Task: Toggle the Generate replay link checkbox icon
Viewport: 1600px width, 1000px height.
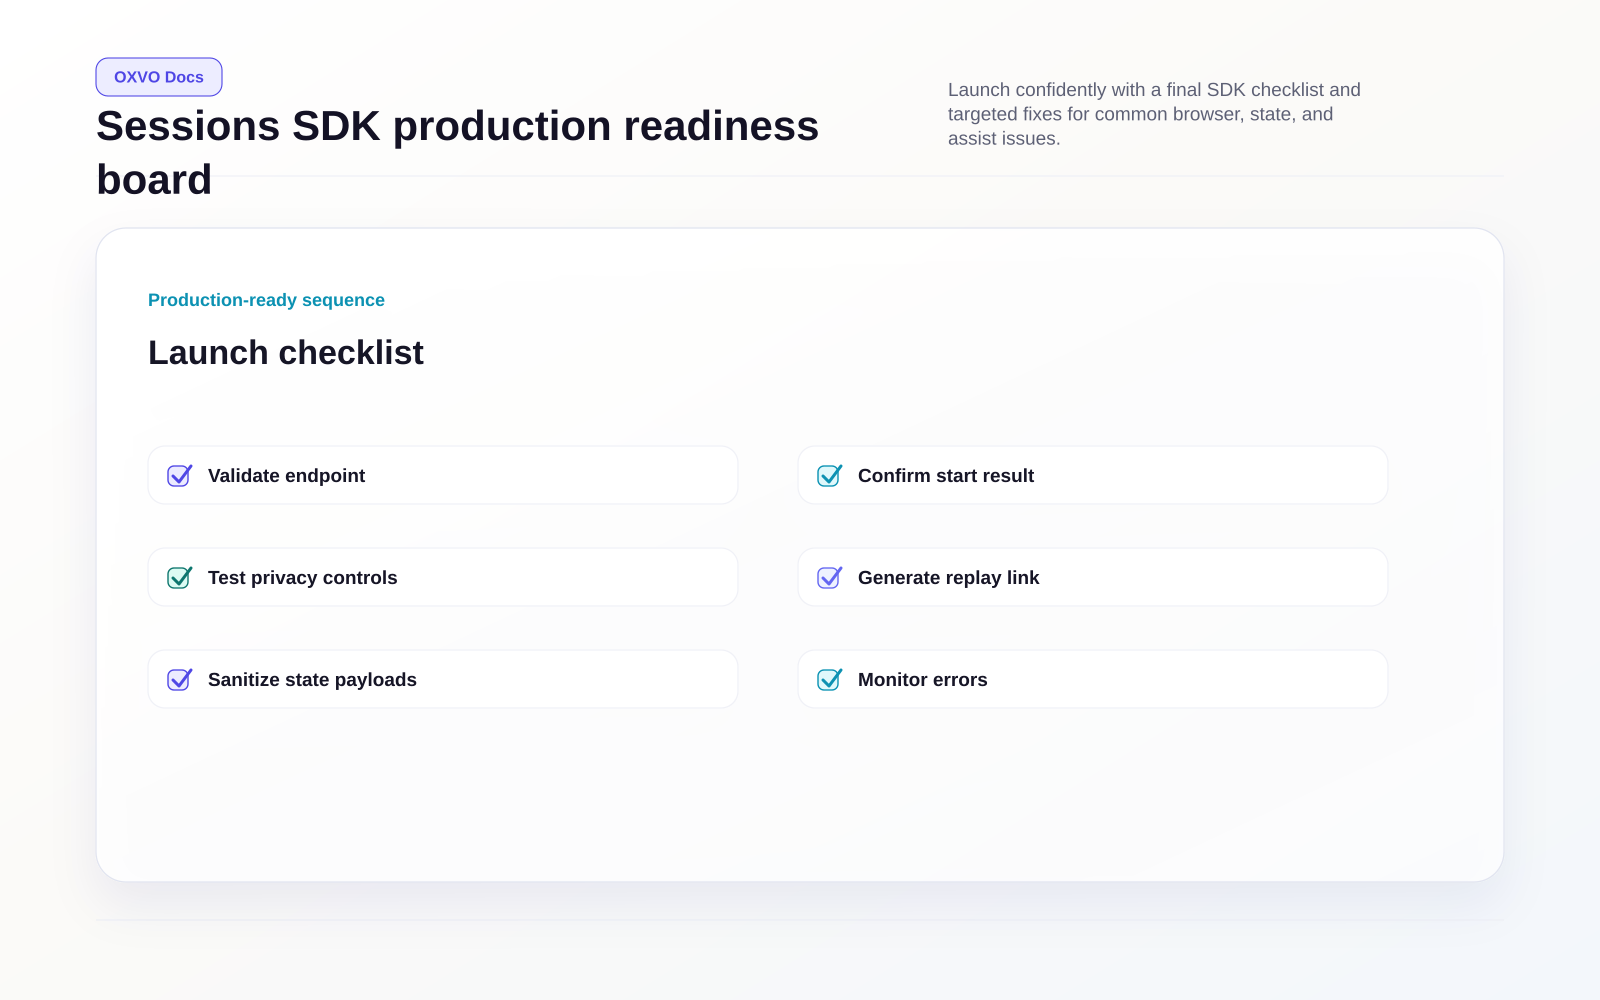Action: point(830,578)
